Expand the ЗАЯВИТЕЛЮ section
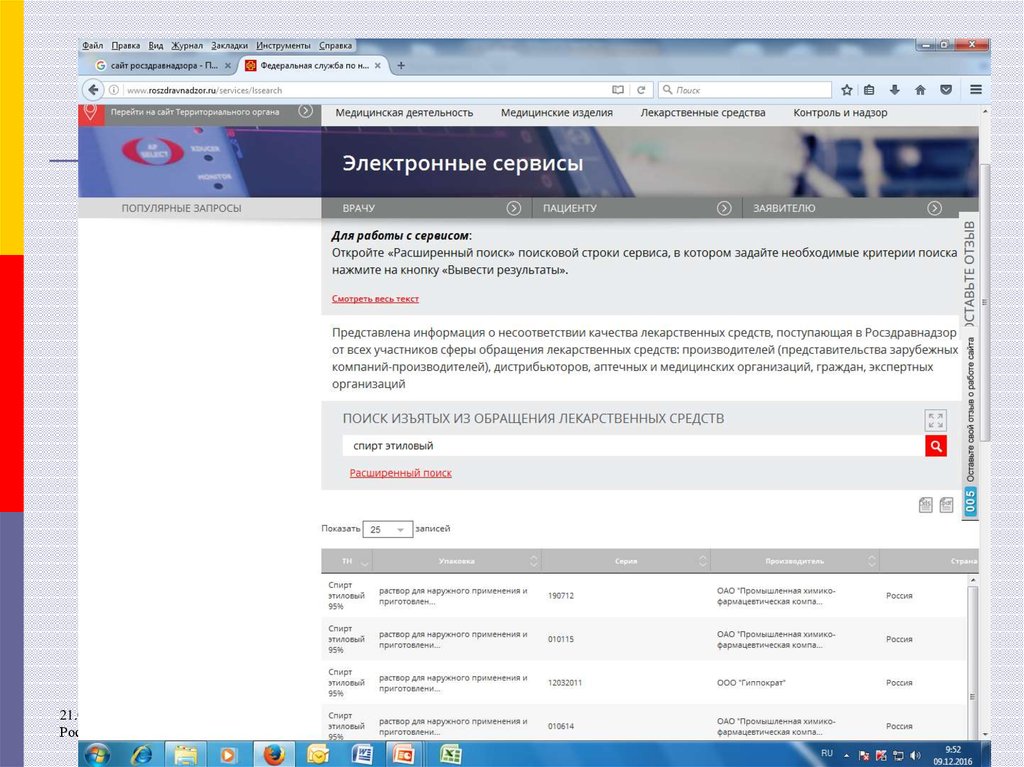The image size is (1024, 767). point(934,208)
